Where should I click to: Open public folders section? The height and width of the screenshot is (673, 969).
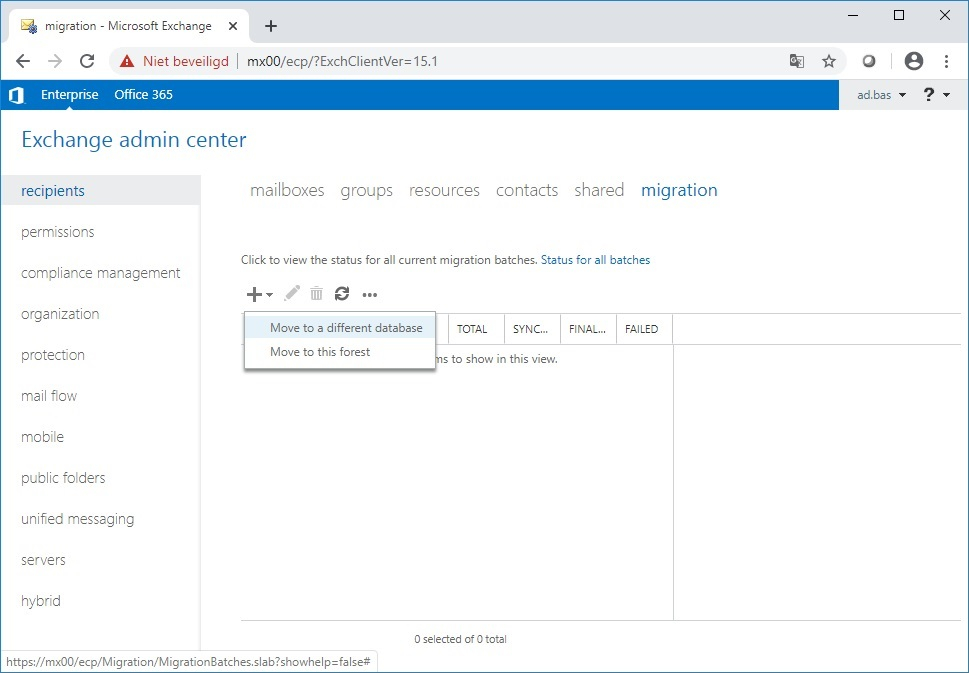63,478
